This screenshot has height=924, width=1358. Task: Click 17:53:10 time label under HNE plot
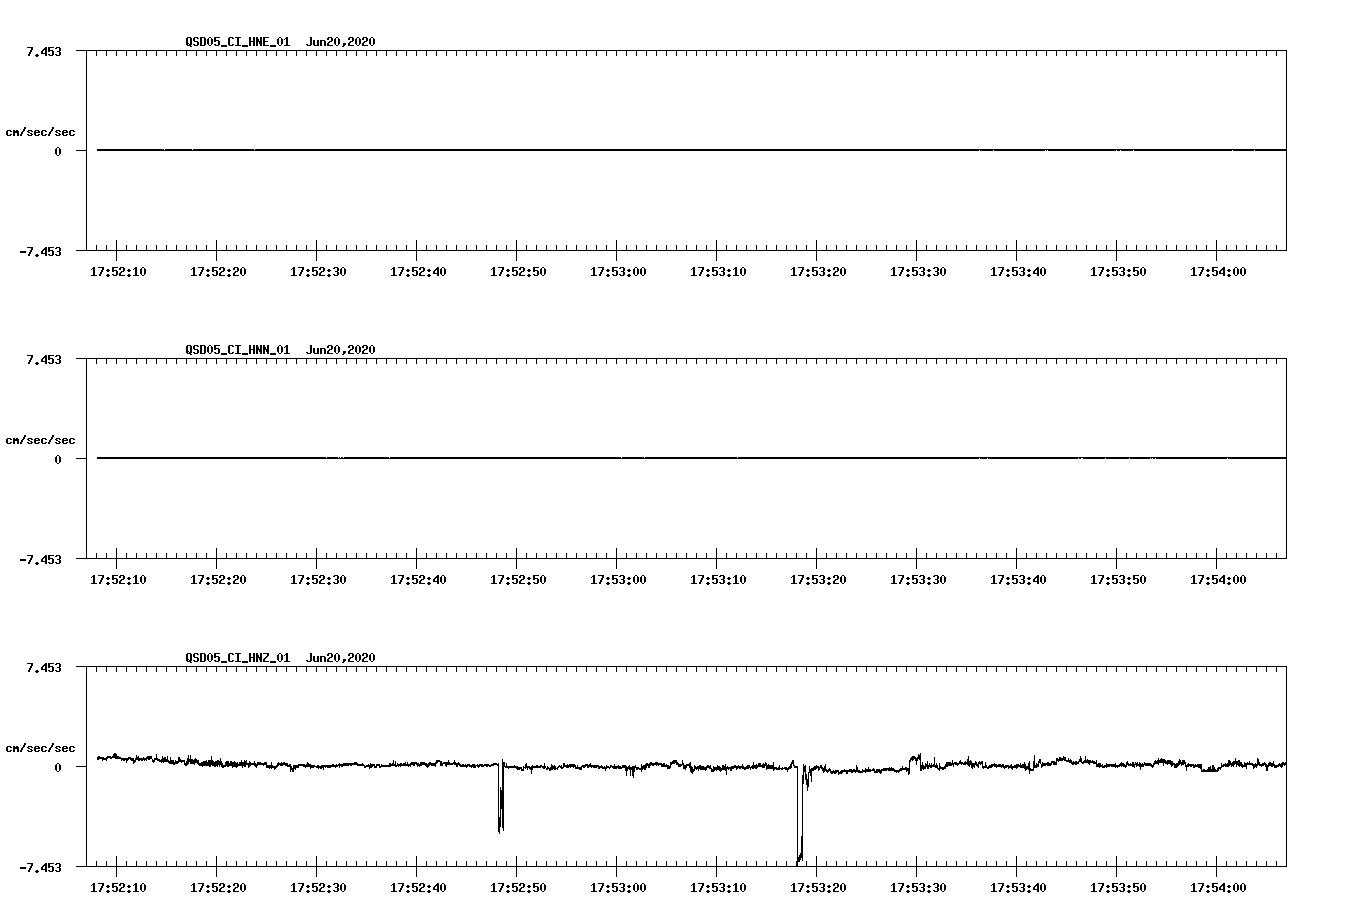click(x=718, y=271)
